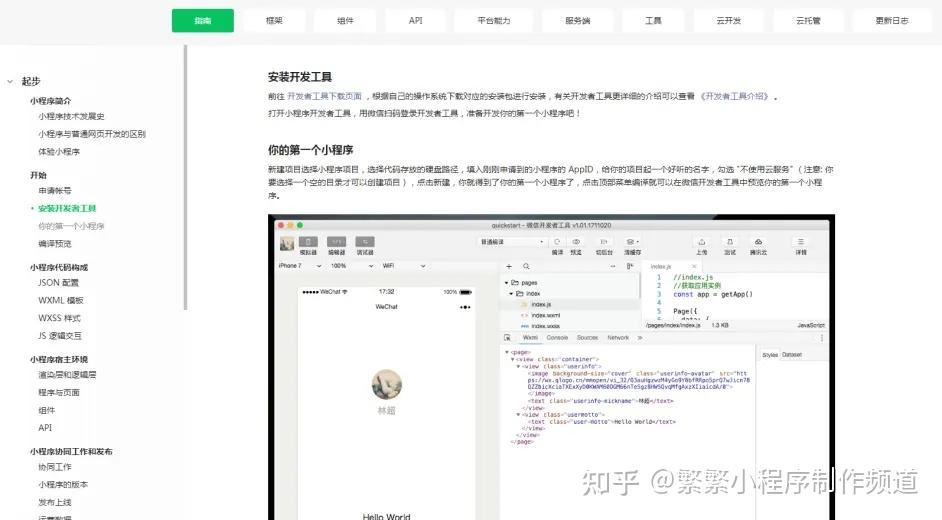Collapse the pages folder in file tree
This screenshot has width=942, height=520.
pos(506,282)
